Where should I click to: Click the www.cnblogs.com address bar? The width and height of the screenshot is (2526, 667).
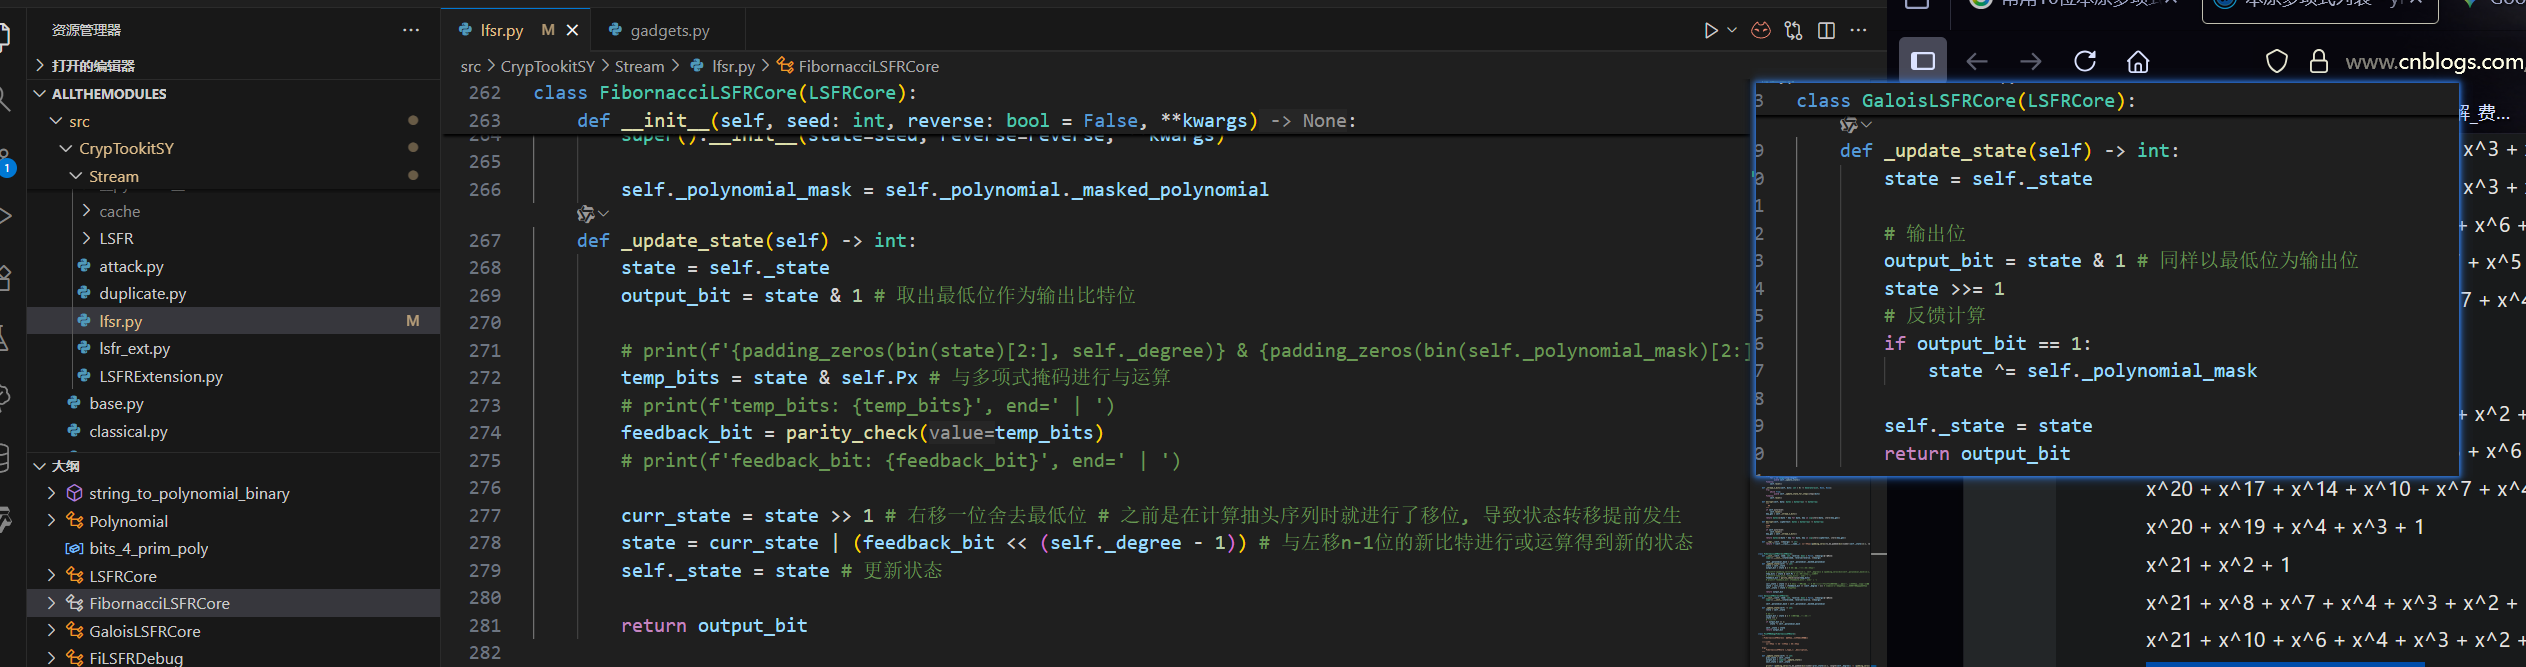[x=2432, y=62]
